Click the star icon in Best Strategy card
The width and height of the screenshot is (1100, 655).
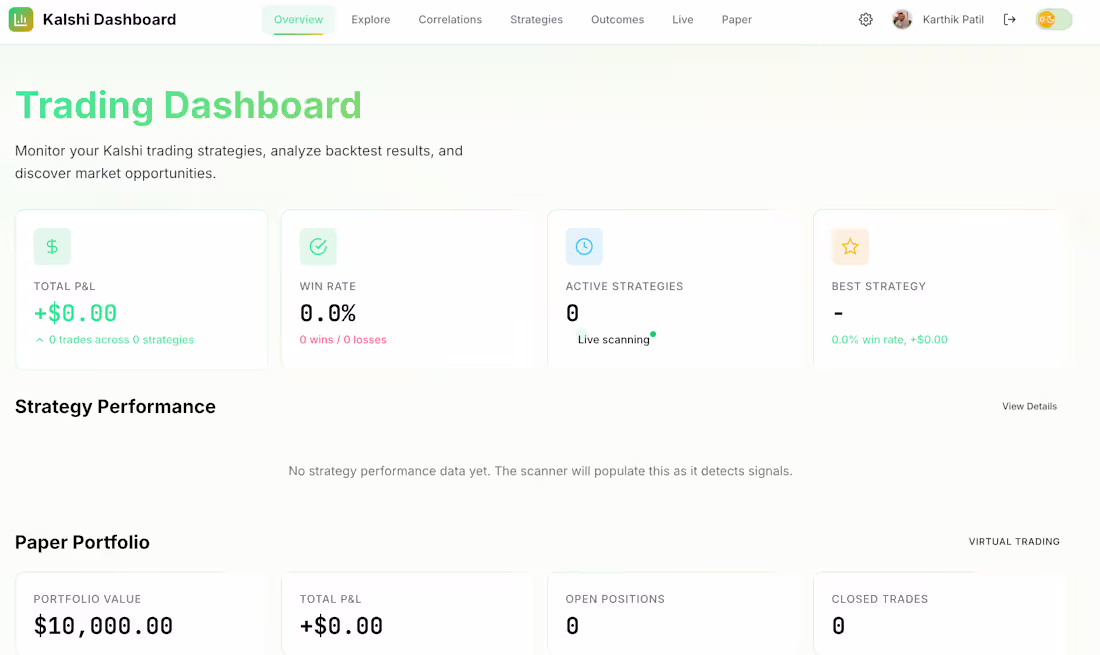coord(850,246)
